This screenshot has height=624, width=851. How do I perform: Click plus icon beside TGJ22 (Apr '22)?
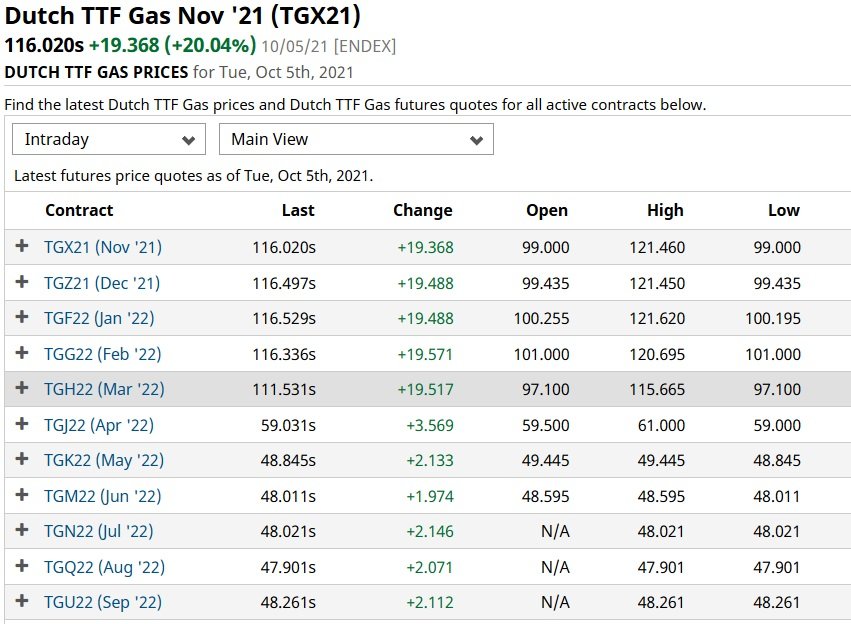[x=22, y=424]
